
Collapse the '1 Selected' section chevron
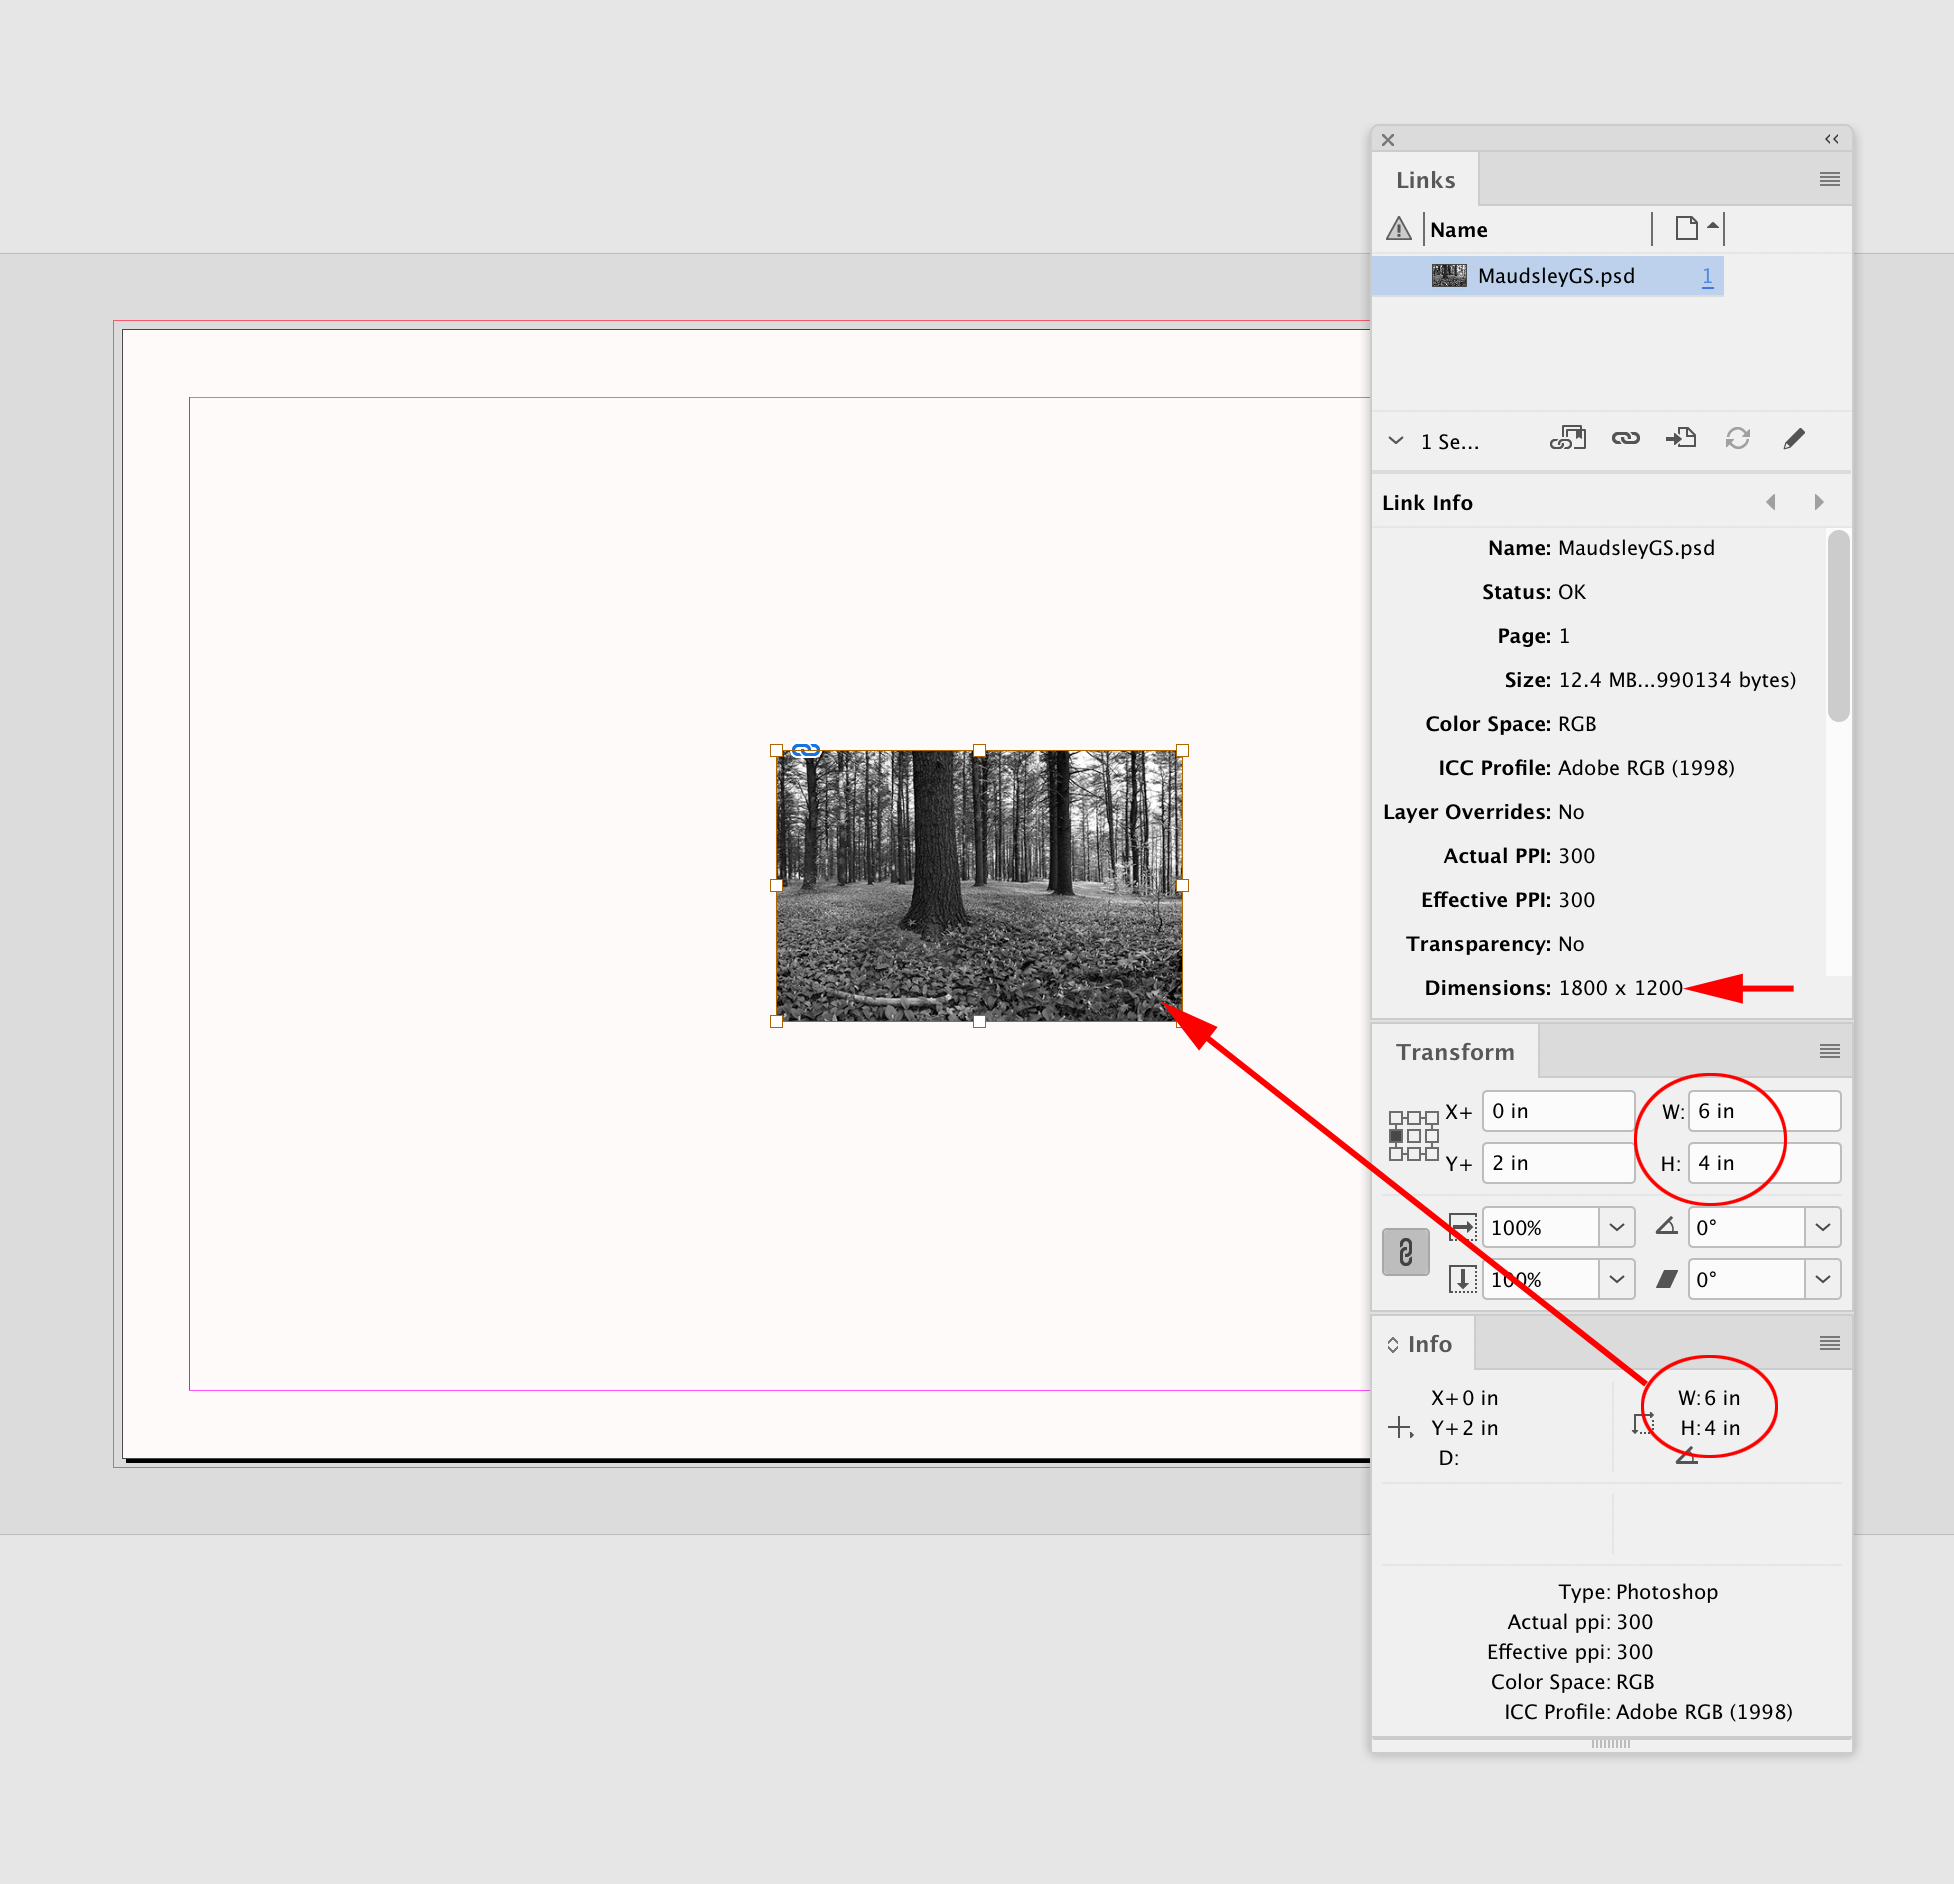(x=1396, y=440)
